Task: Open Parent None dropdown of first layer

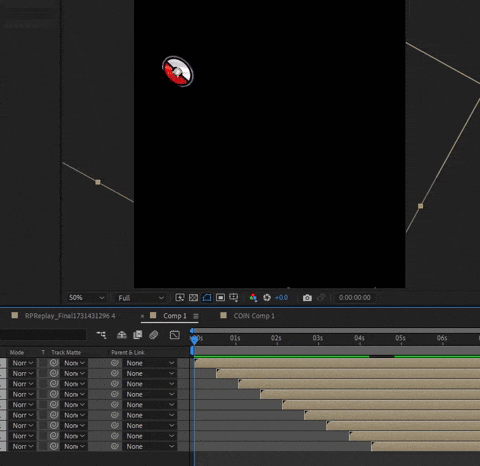Action: click(x=150, y=363)
